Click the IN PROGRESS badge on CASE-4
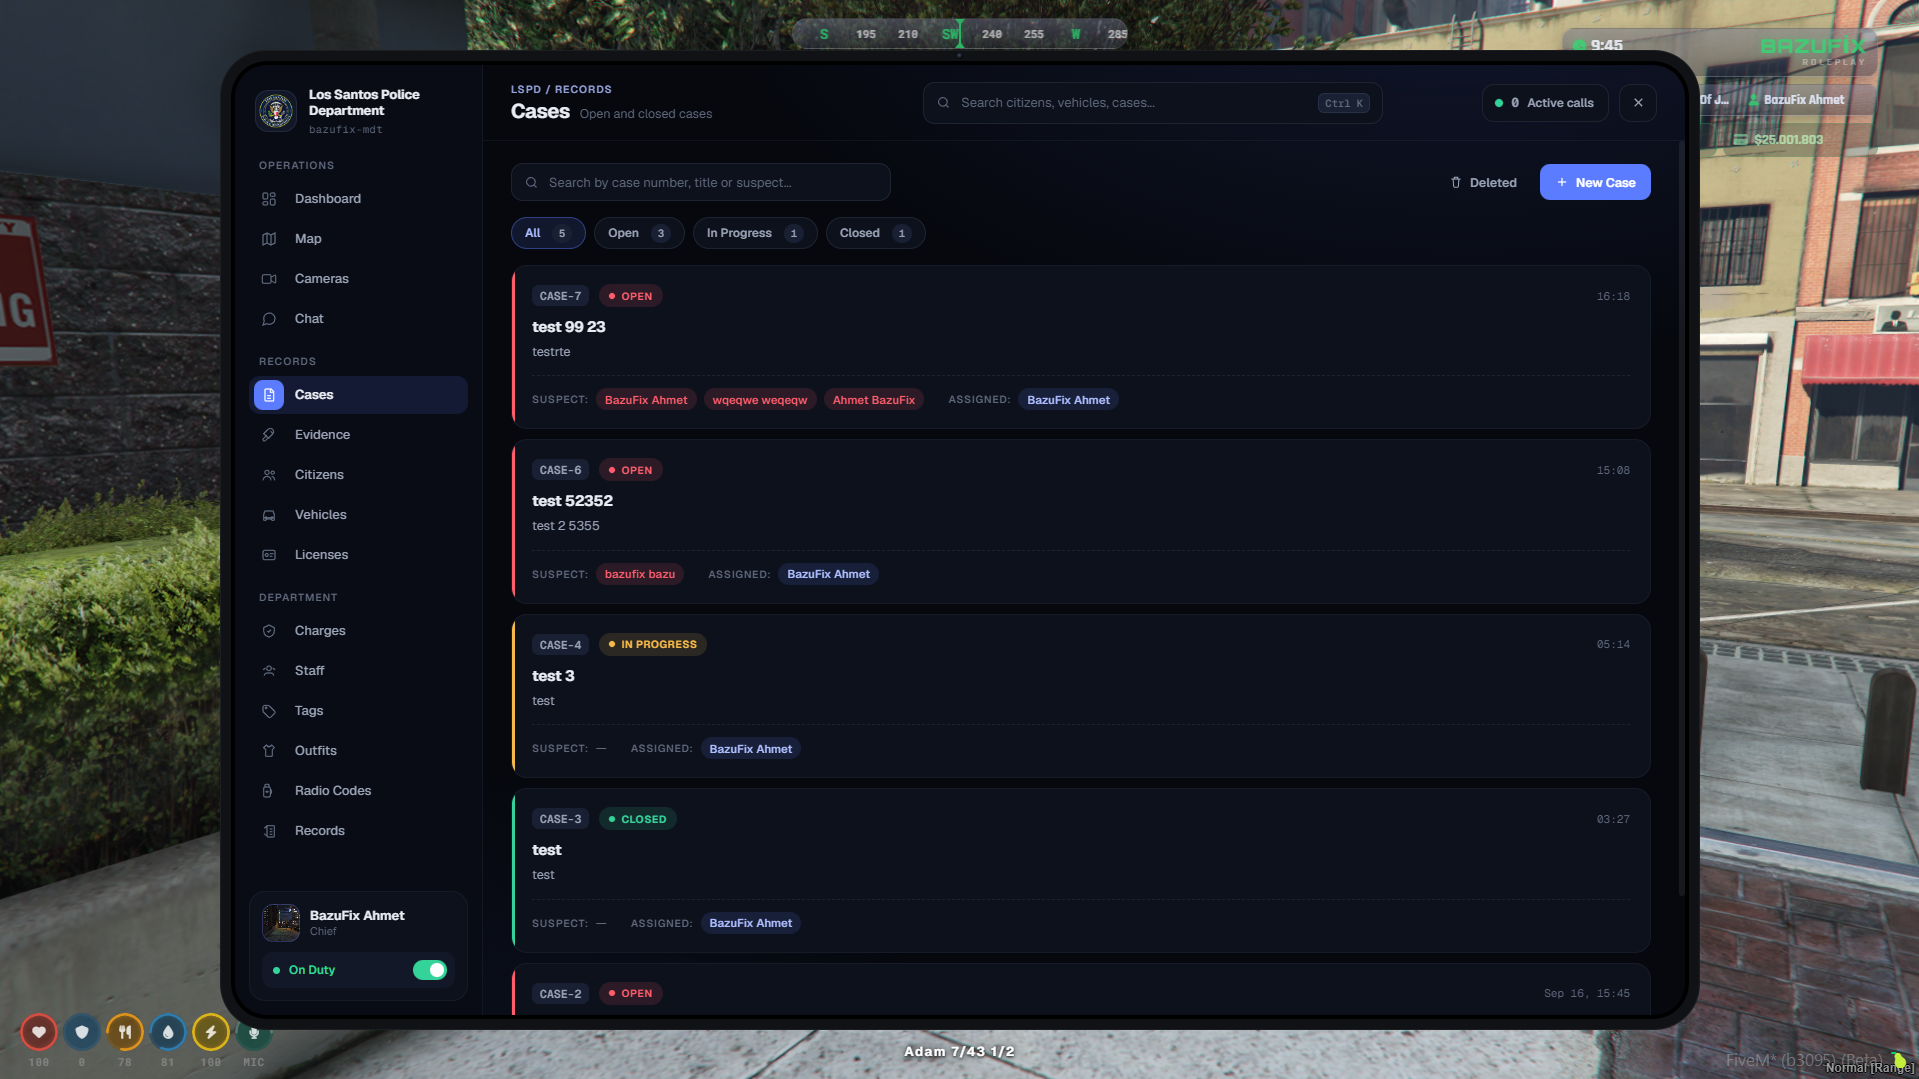The height and width of the screenshot is (1079, 1919). (653, 645)
